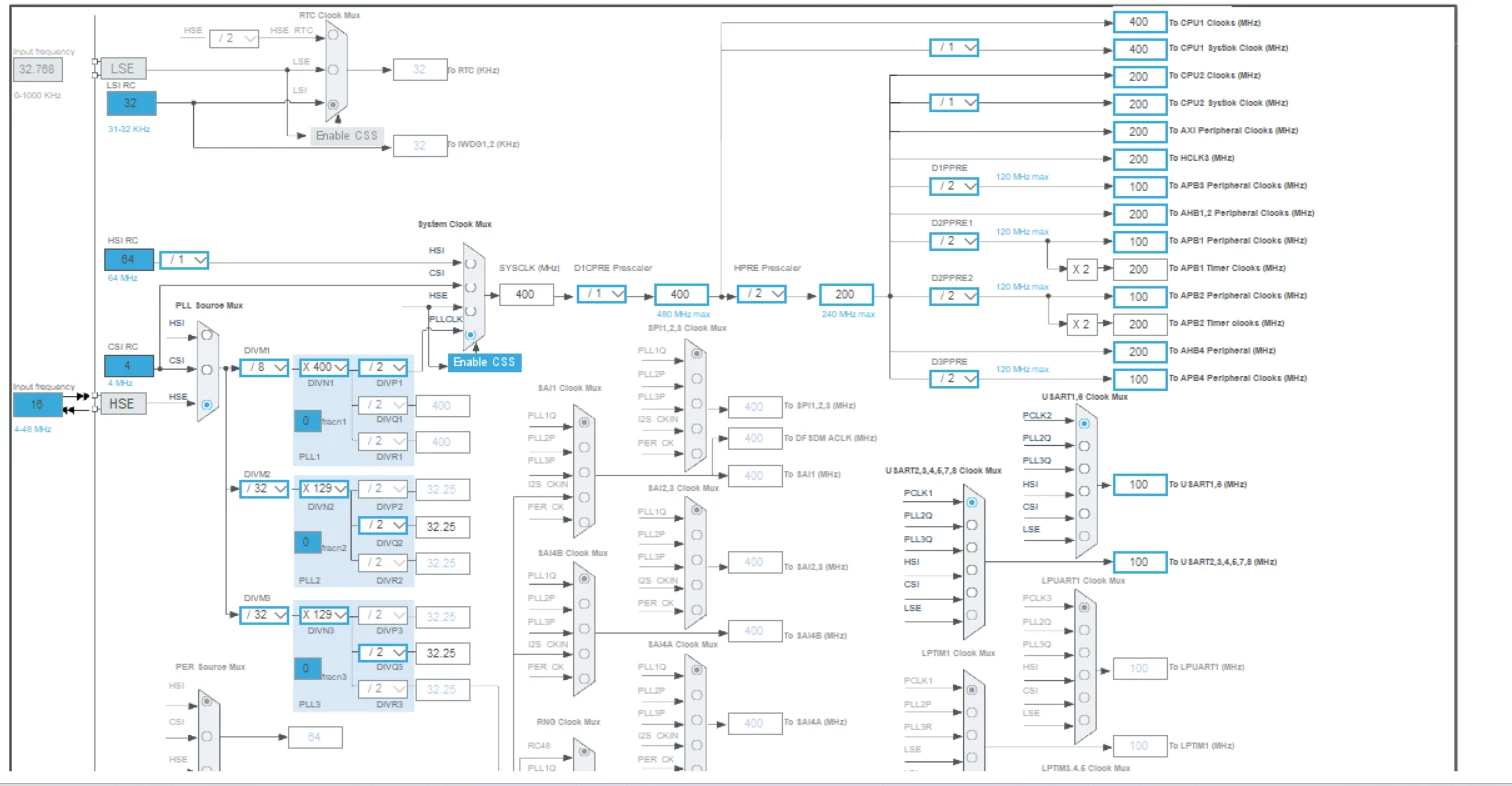Click the SYSCLK (MHz) 400 field
The image size is (1512, 786).
click(527, 295)
